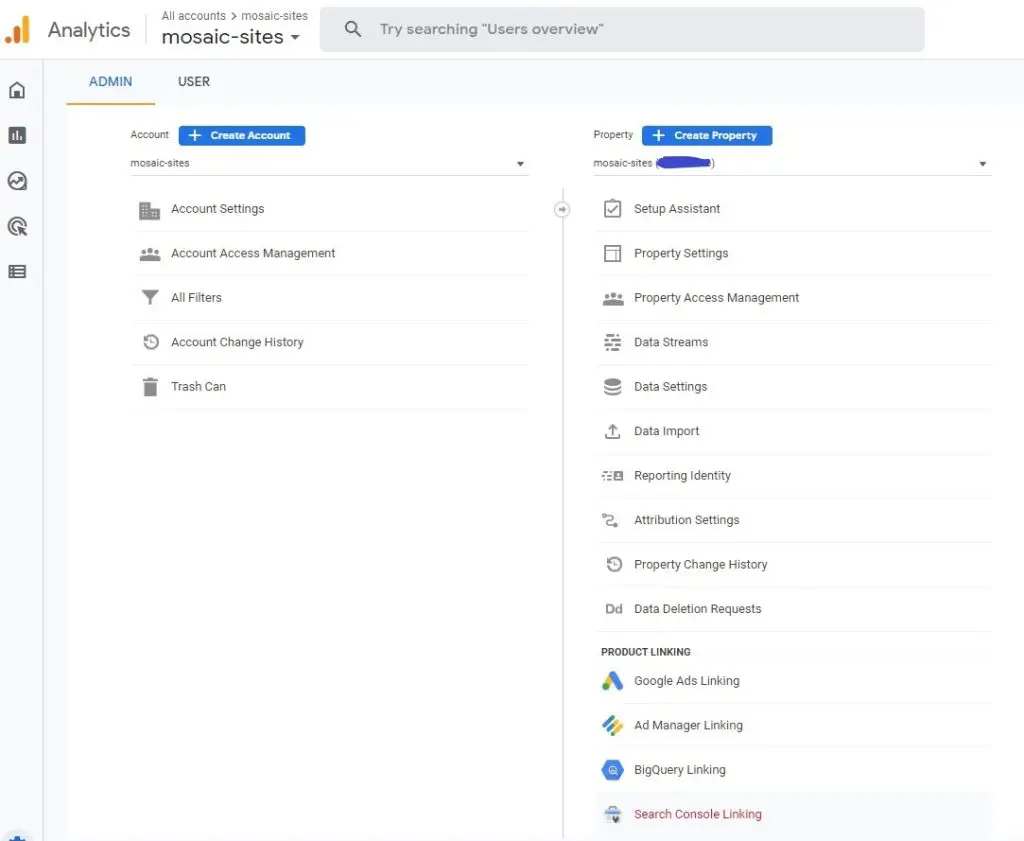Click the Analytics product name
Viewport: 1024px width, 841px height.
tap(89, 30)
